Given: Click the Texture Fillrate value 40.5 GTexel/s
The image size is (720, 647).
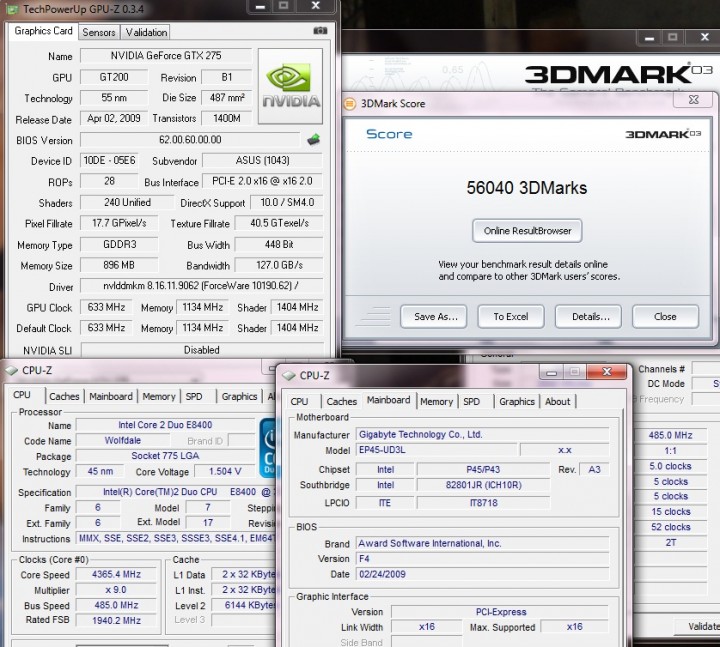Looking at the screenshot, I should [x=279, y=224].
